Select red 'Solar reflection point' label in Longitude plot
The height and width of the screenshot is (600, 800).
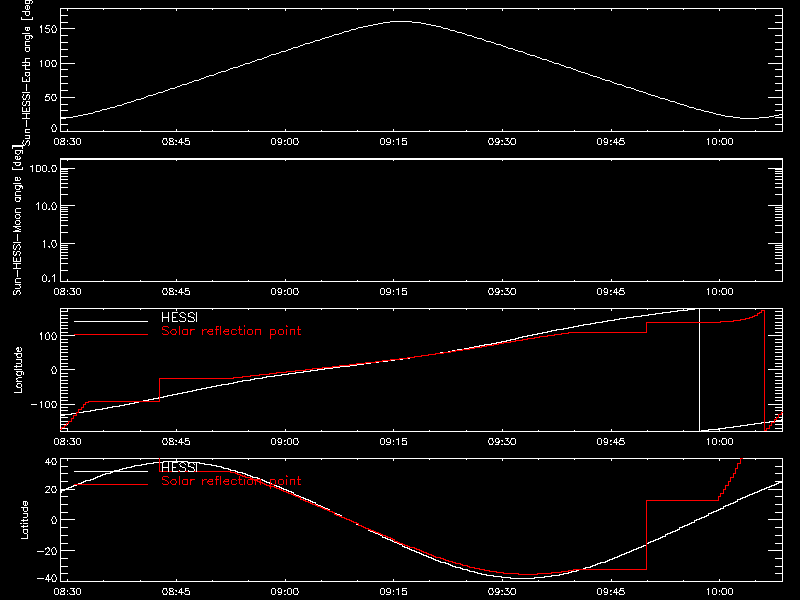[x=231, y=331]
